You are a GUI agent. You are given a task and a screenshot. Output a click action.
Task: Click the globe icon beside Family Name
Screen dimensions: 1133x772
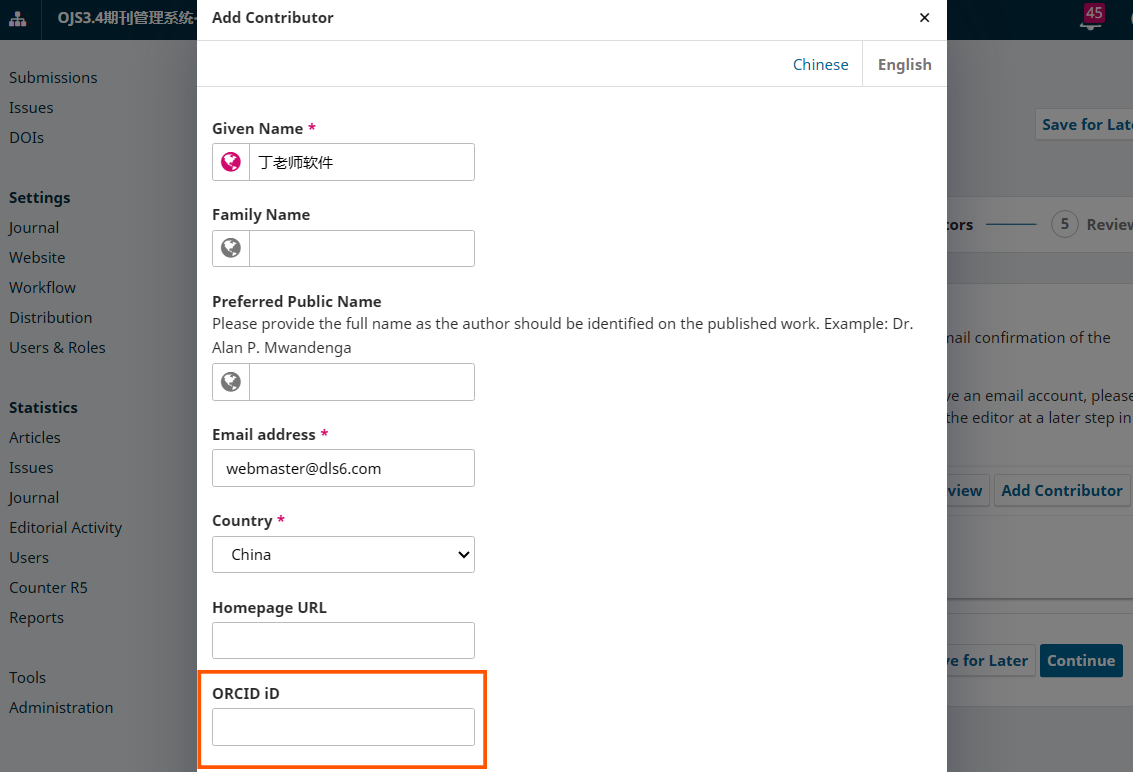(231, 248)
